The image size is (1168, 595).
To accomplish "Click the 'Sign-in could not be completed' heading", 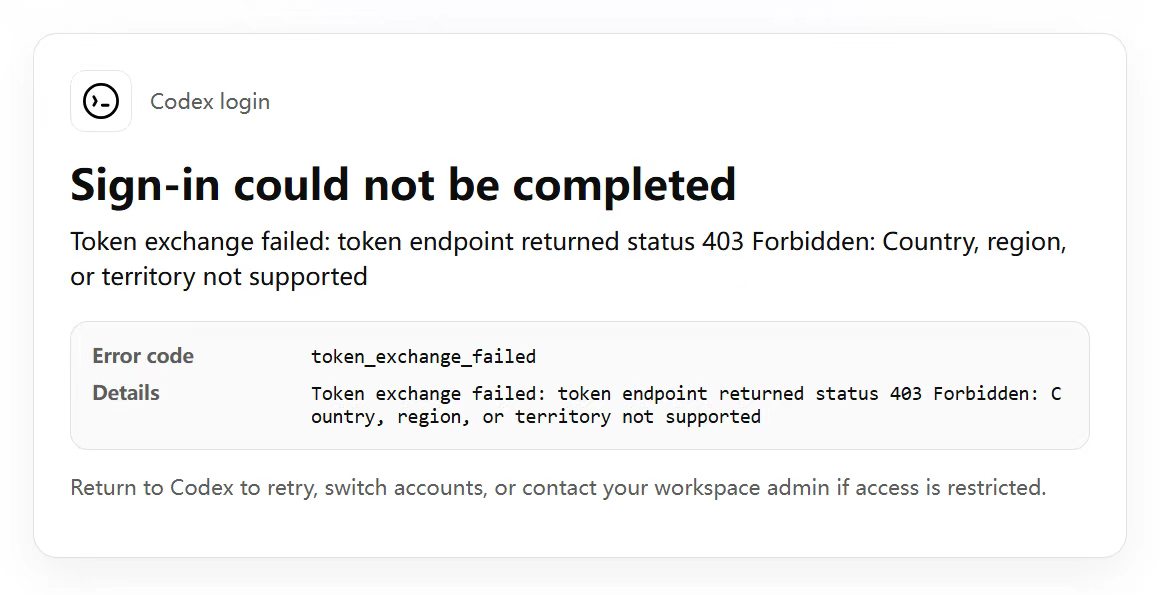I will tap(403, 184).
